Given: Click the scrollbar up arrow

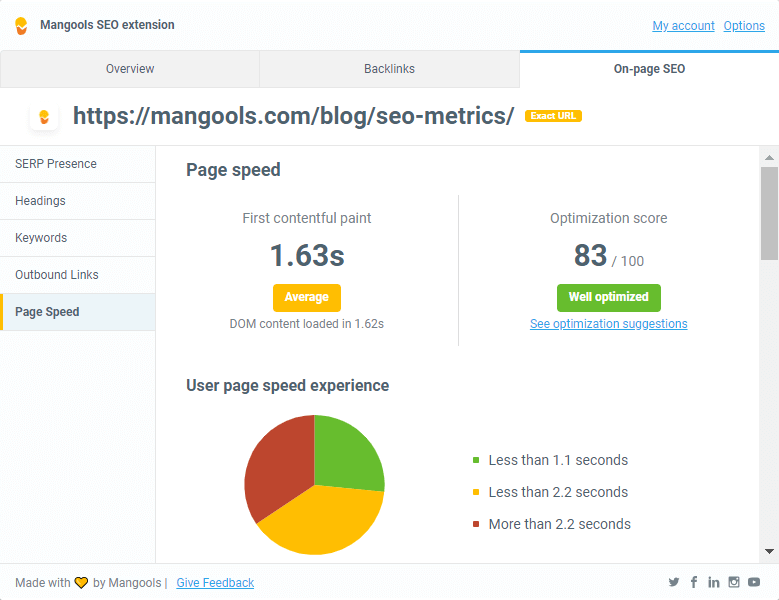Looking at the screenshot, I should (x=769, y=157).
